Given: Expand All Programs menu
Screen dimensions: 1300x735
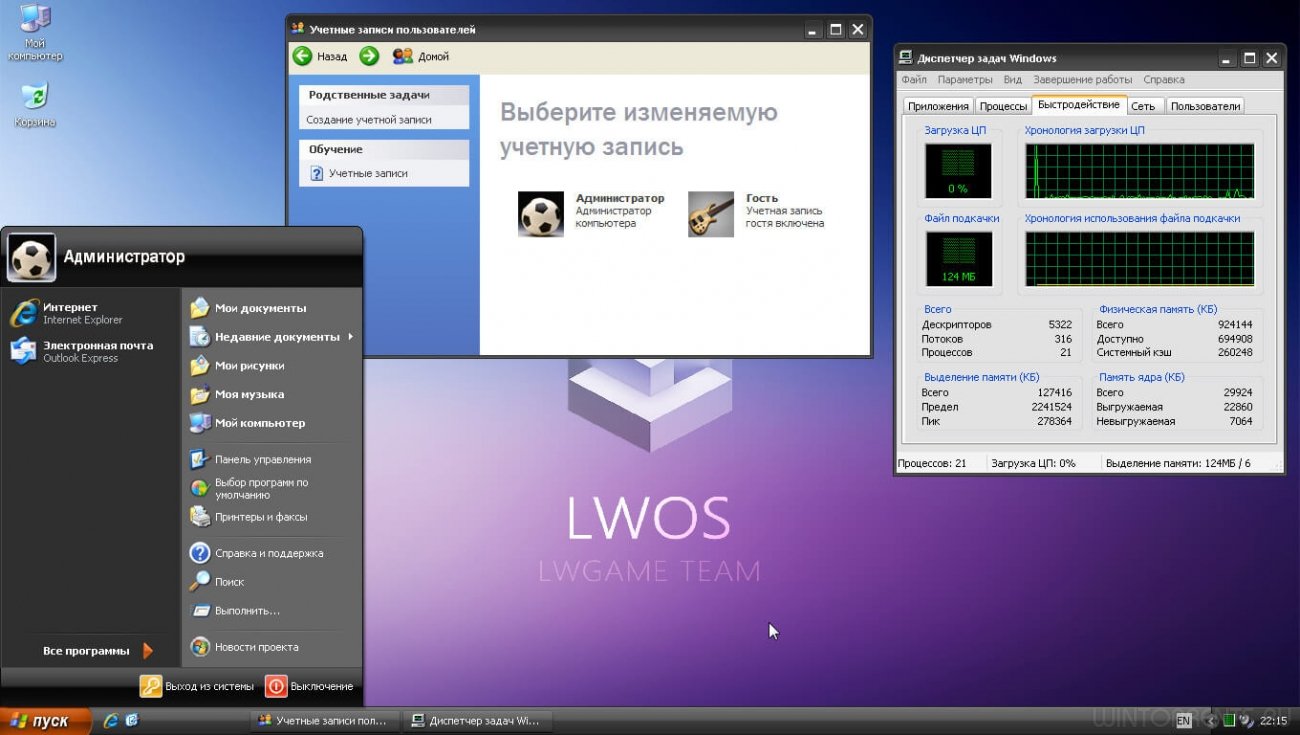Looking at the screenshot, I should click(98, 651).
